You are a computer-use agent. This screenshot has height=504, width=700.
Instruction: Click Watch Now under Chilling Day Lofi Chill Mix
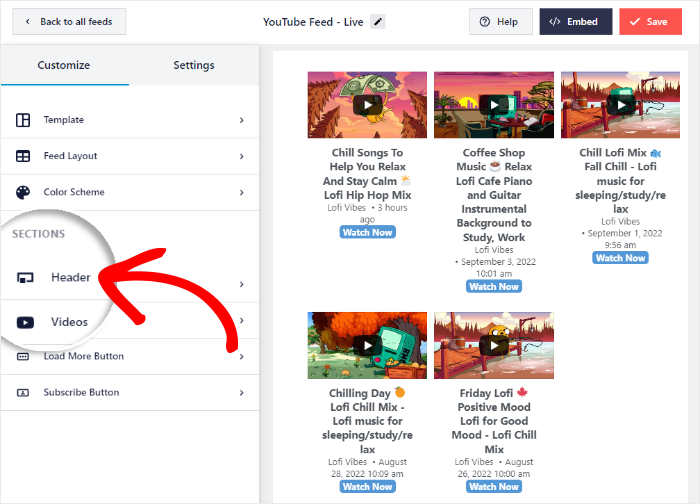click(367, 487)
